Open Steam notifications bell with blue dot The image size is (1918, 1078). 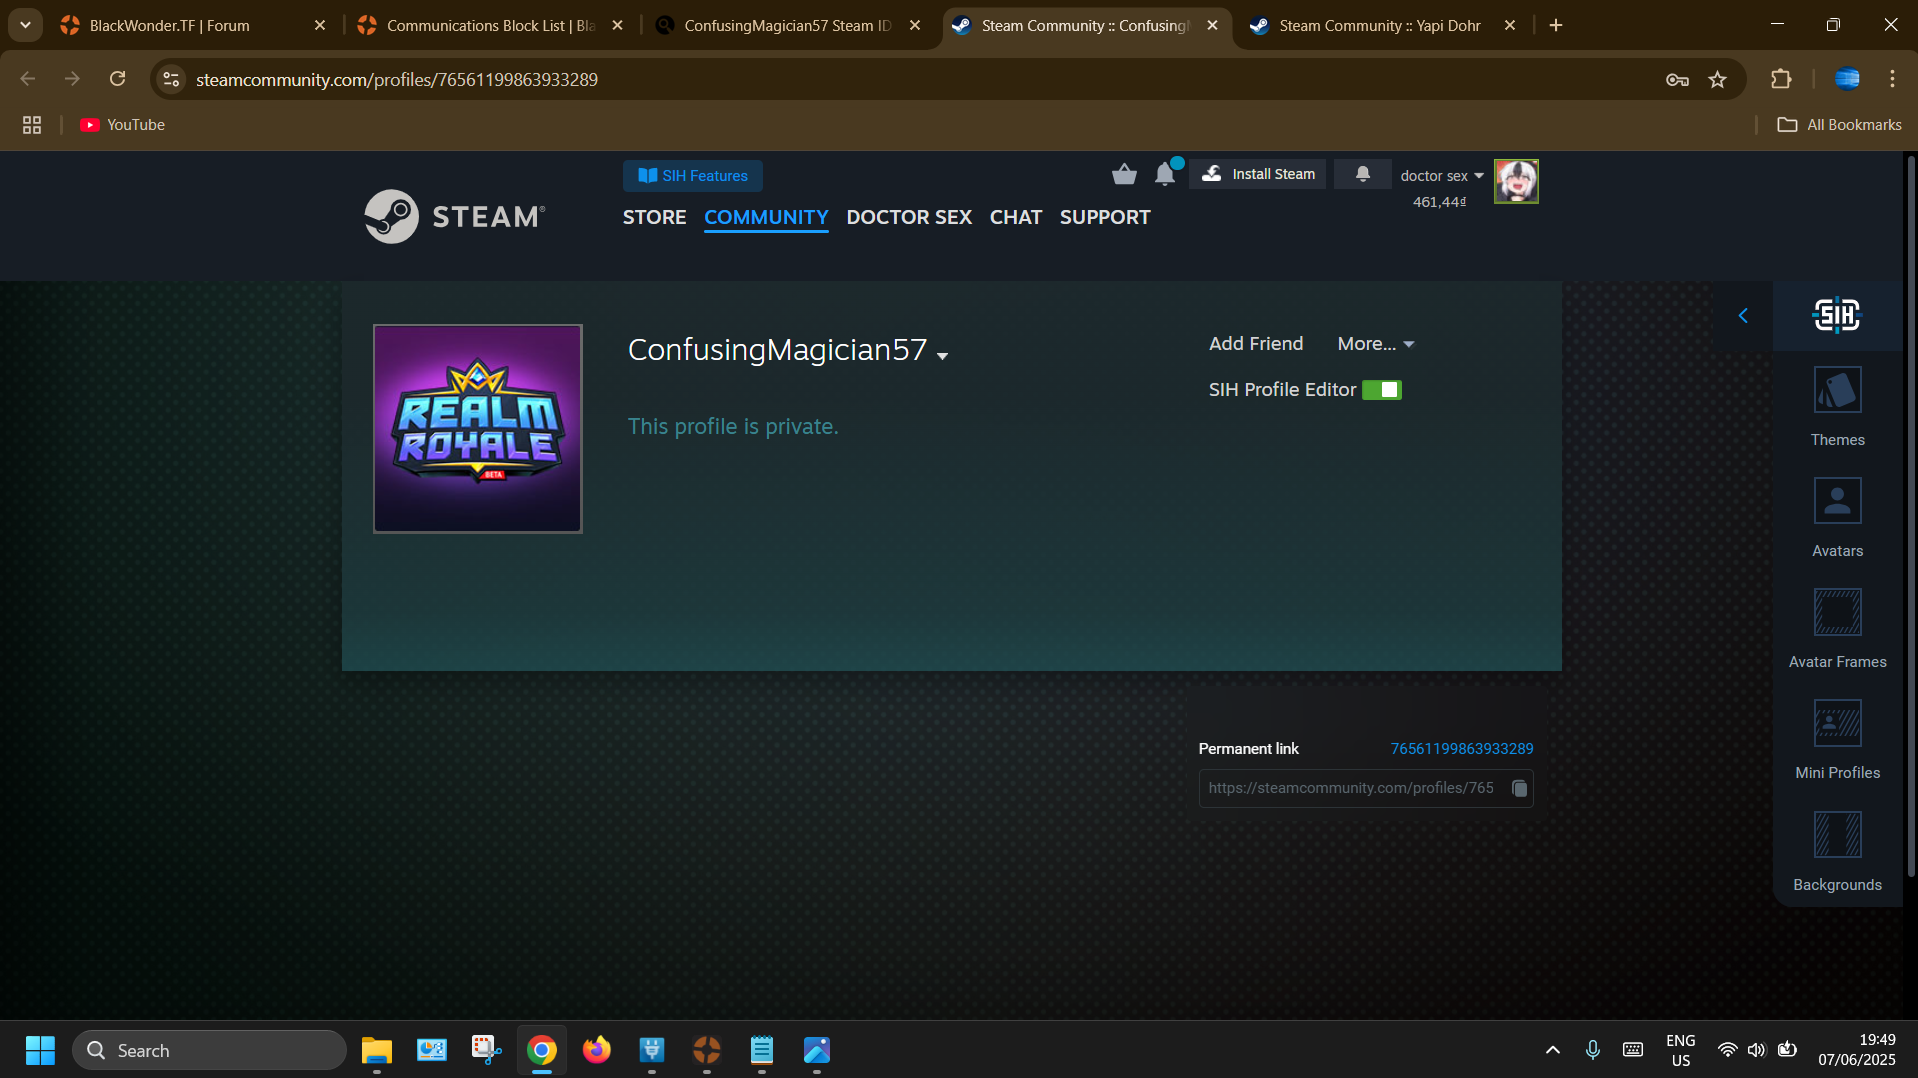(x=1166, y=174)
